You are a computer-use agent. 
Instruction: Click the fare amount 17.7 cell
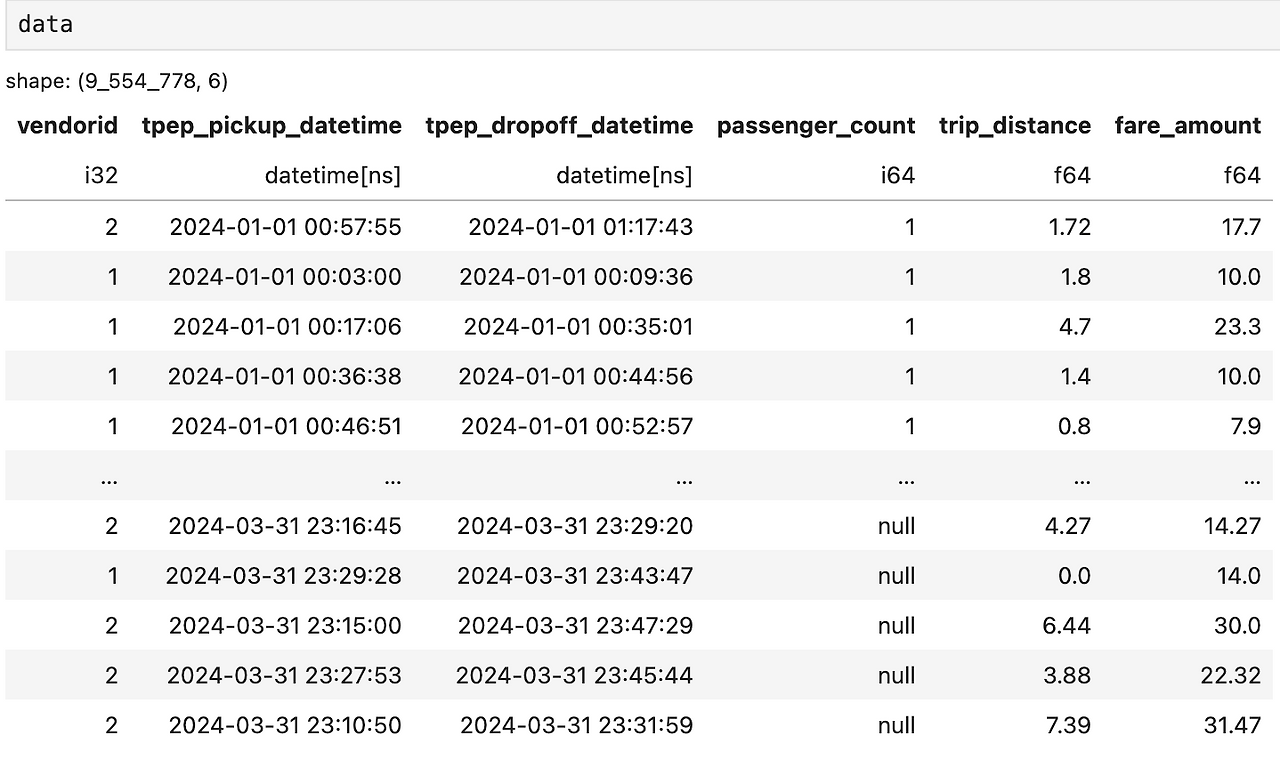click(x=1241, y=227)
